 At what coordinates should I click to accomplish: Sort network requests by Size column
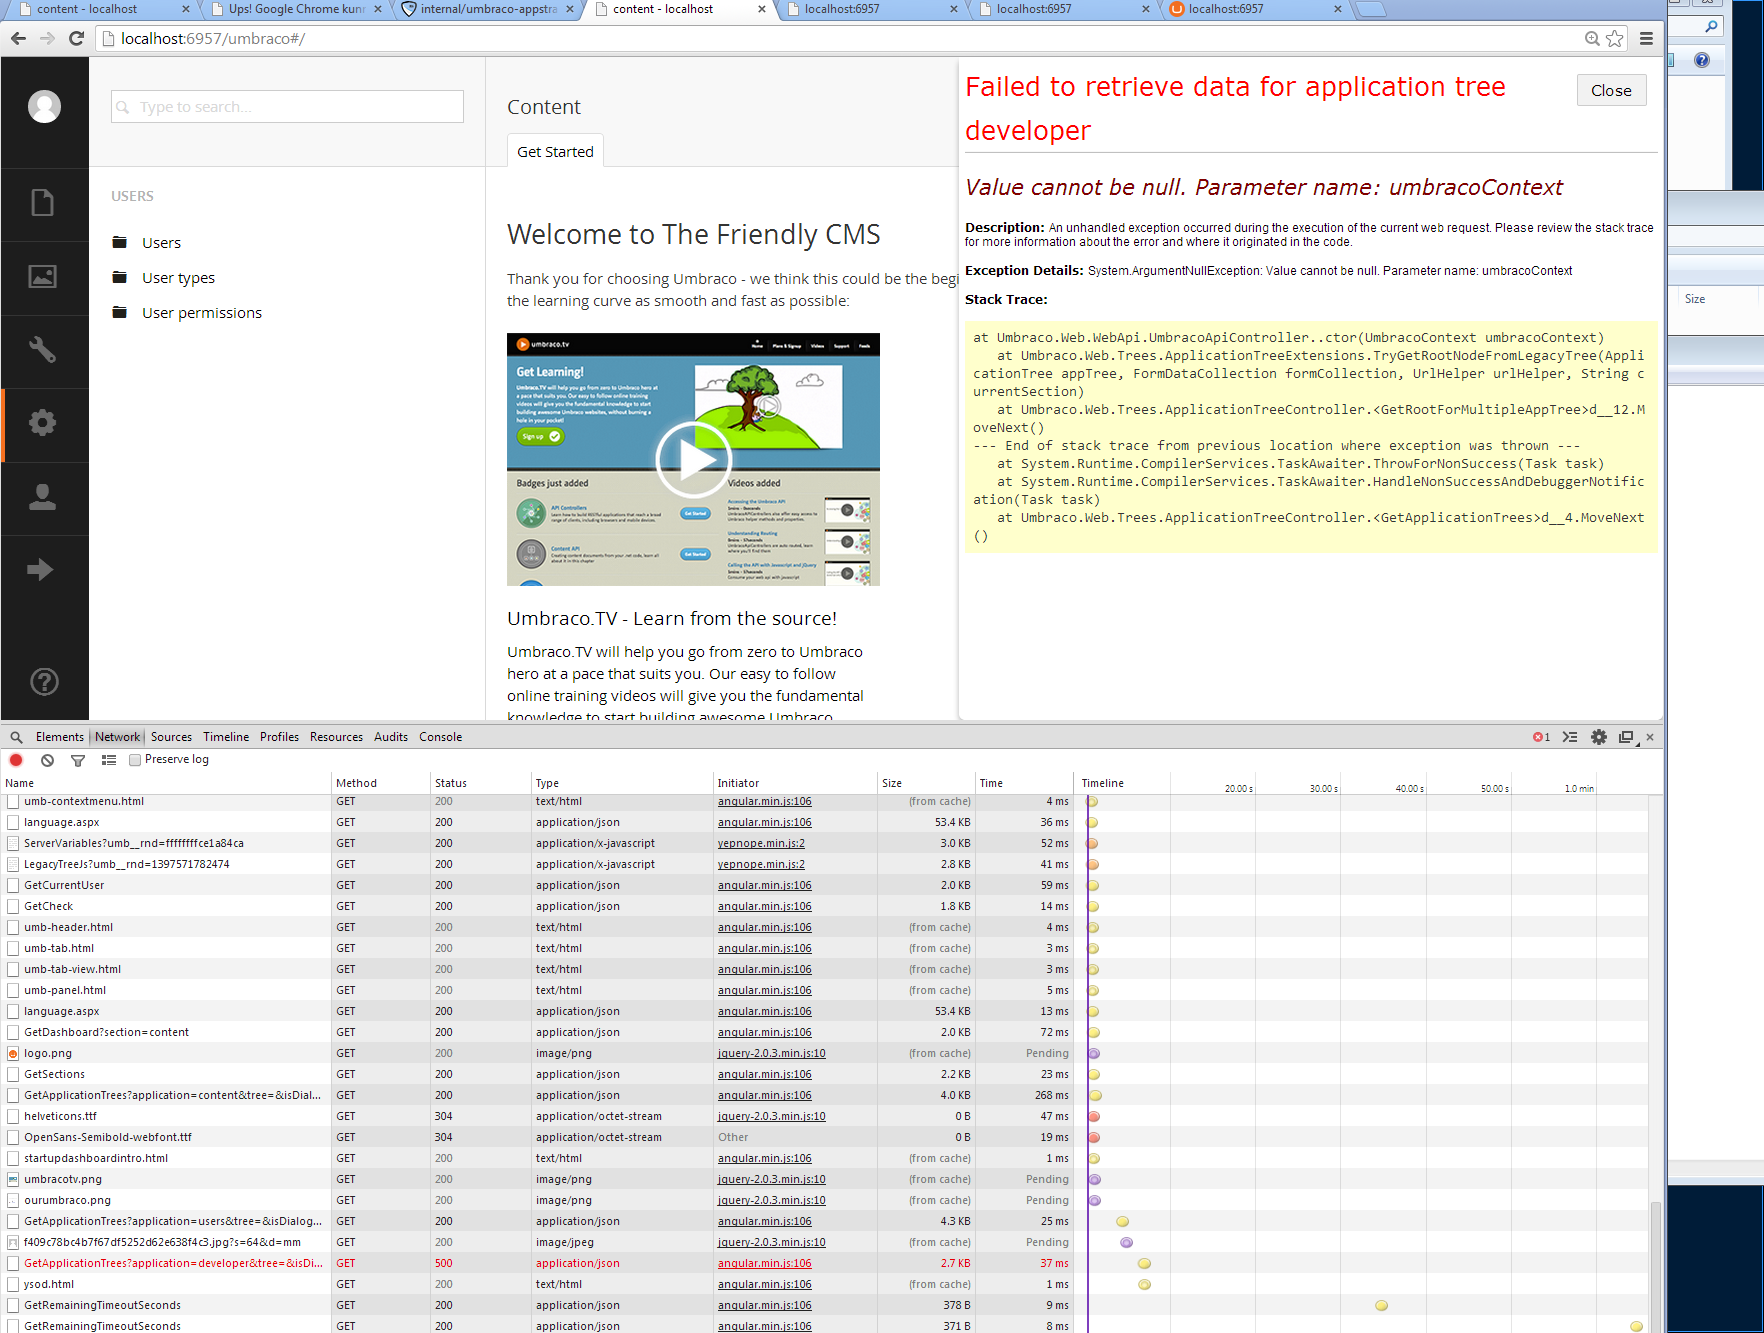[x=925, y=783]
